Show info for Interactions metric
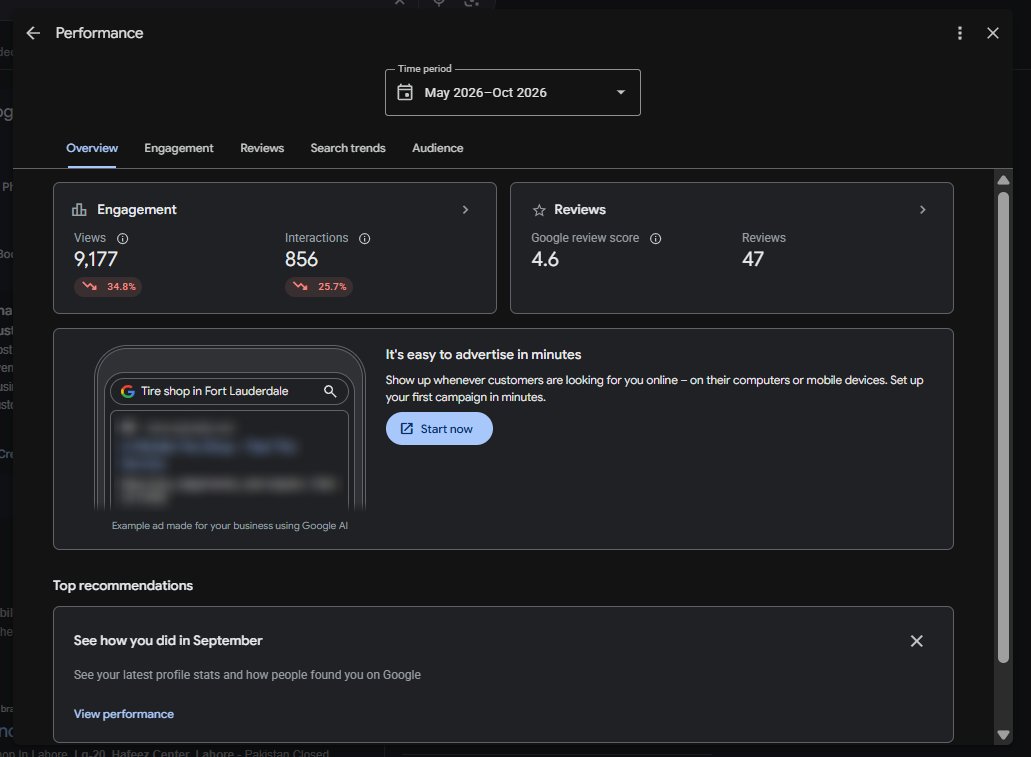The width and height of the screenshot is (1031, 757). [364, 239]
